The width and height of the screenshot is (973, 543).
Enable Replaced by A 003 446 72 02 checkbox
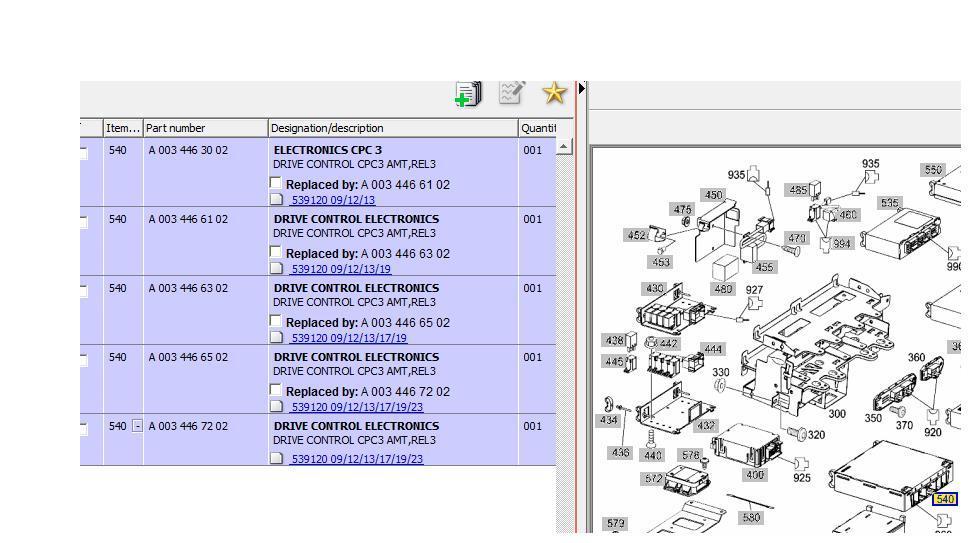tap(277, 390)
